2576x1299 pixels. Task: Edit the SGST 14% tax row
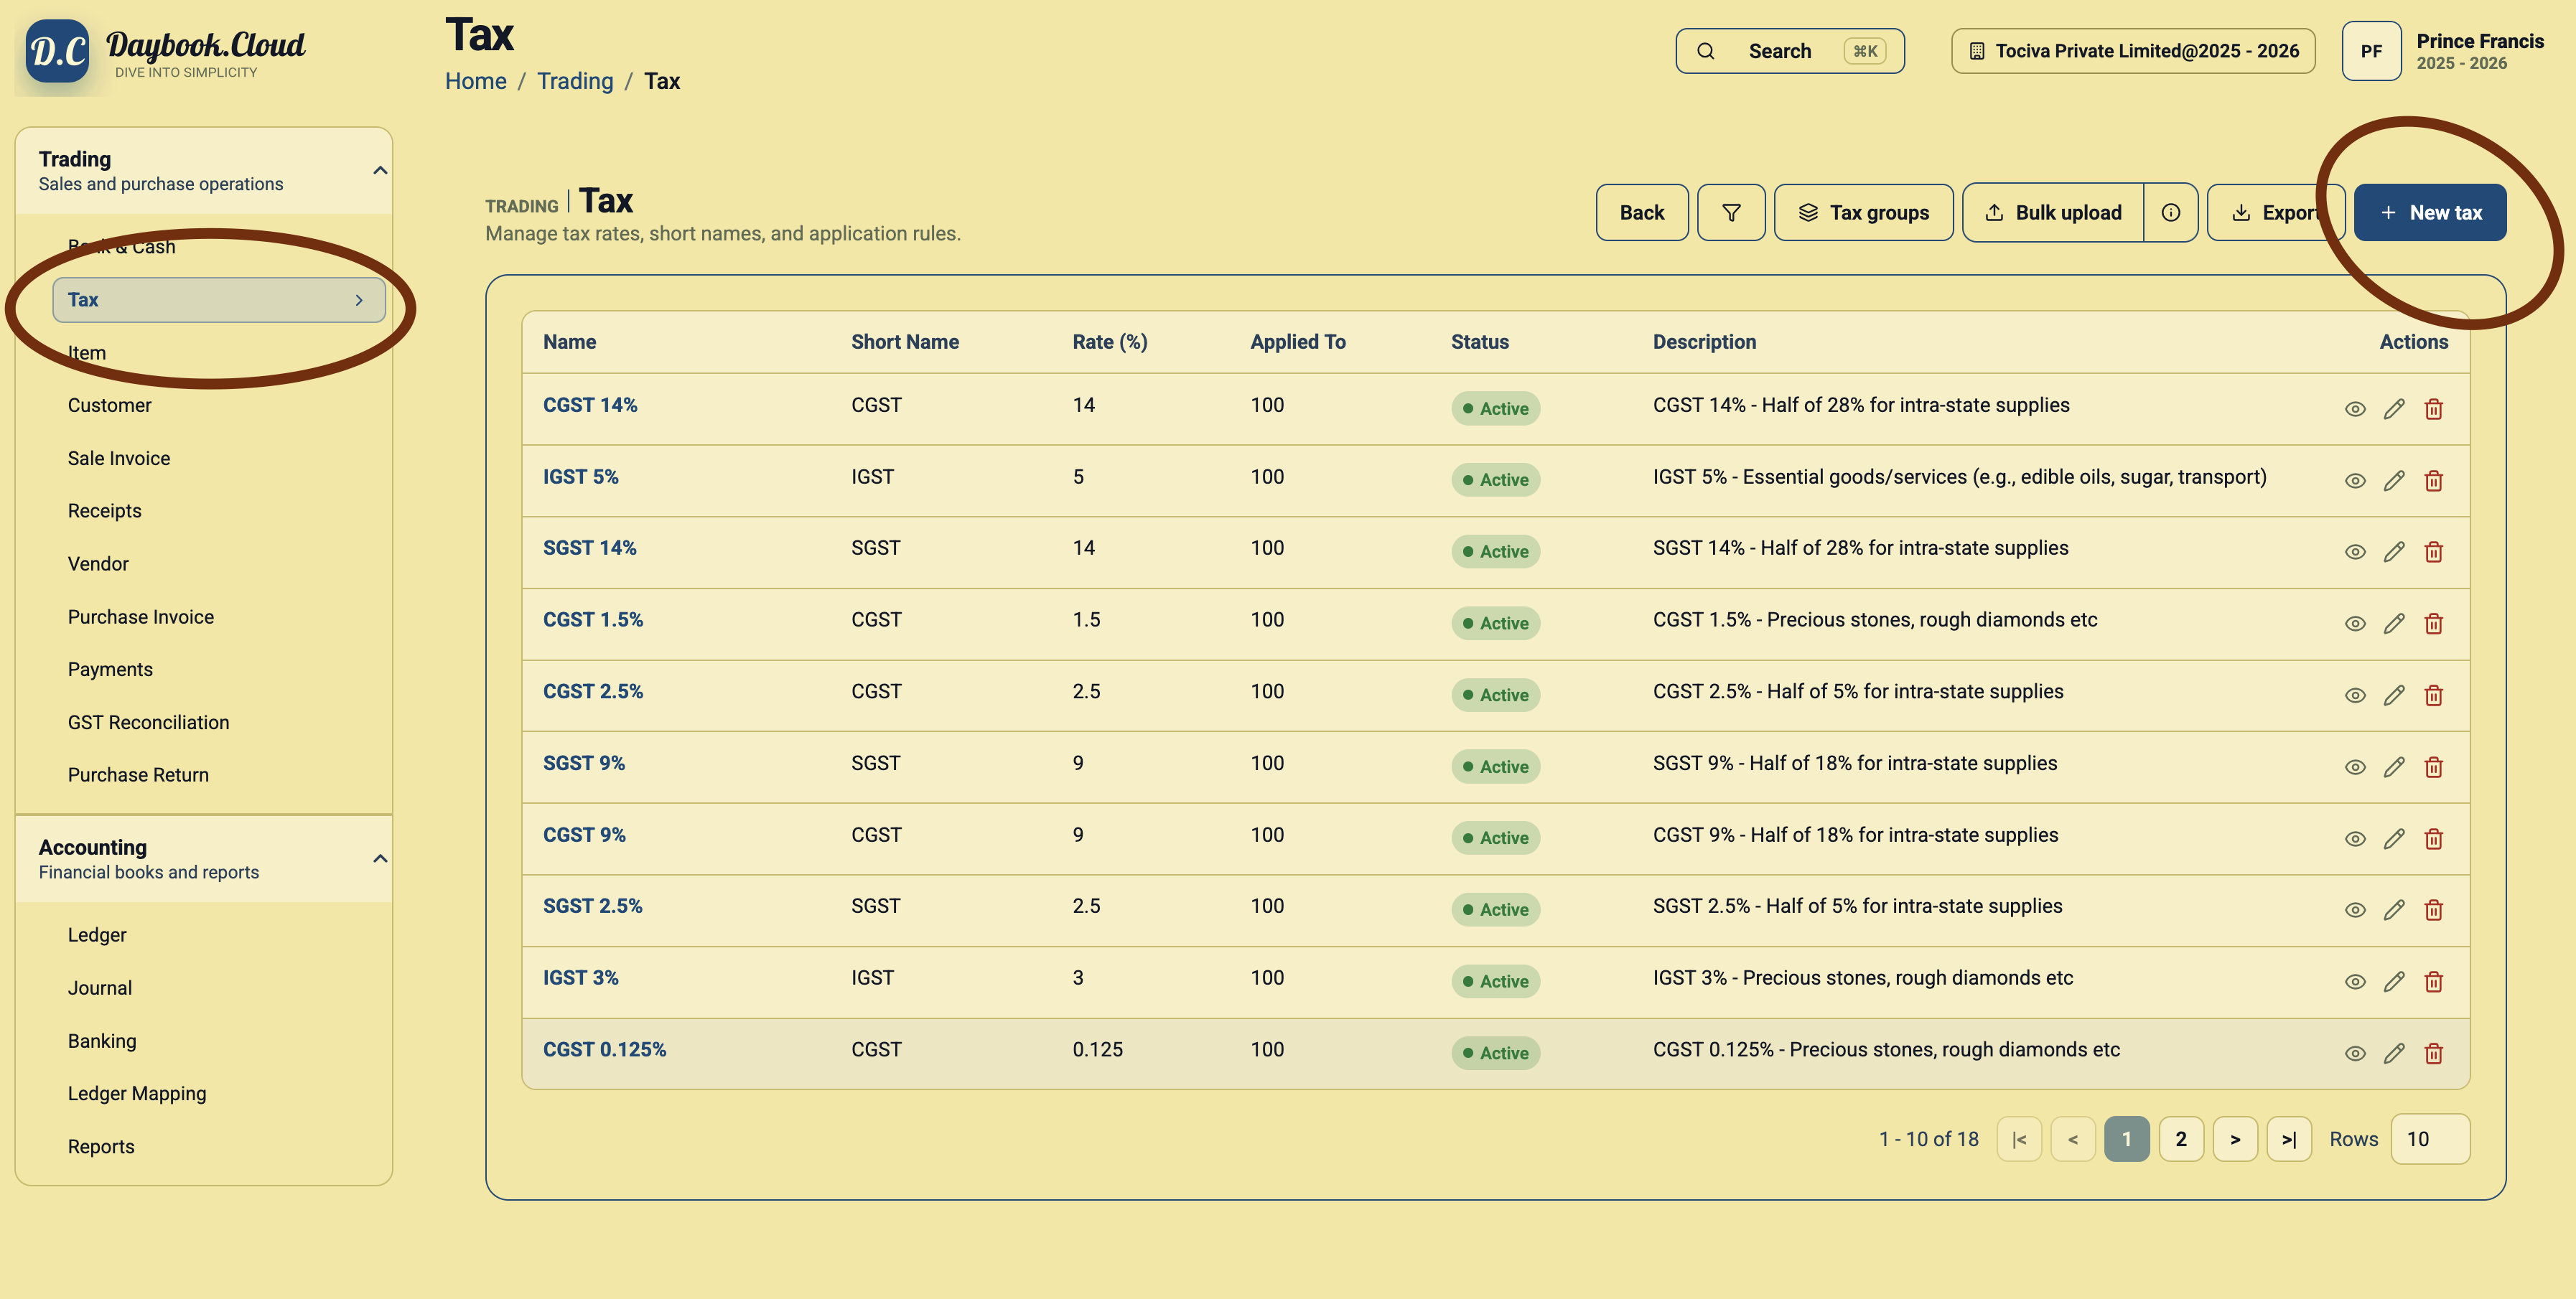tap(2394, 552)
